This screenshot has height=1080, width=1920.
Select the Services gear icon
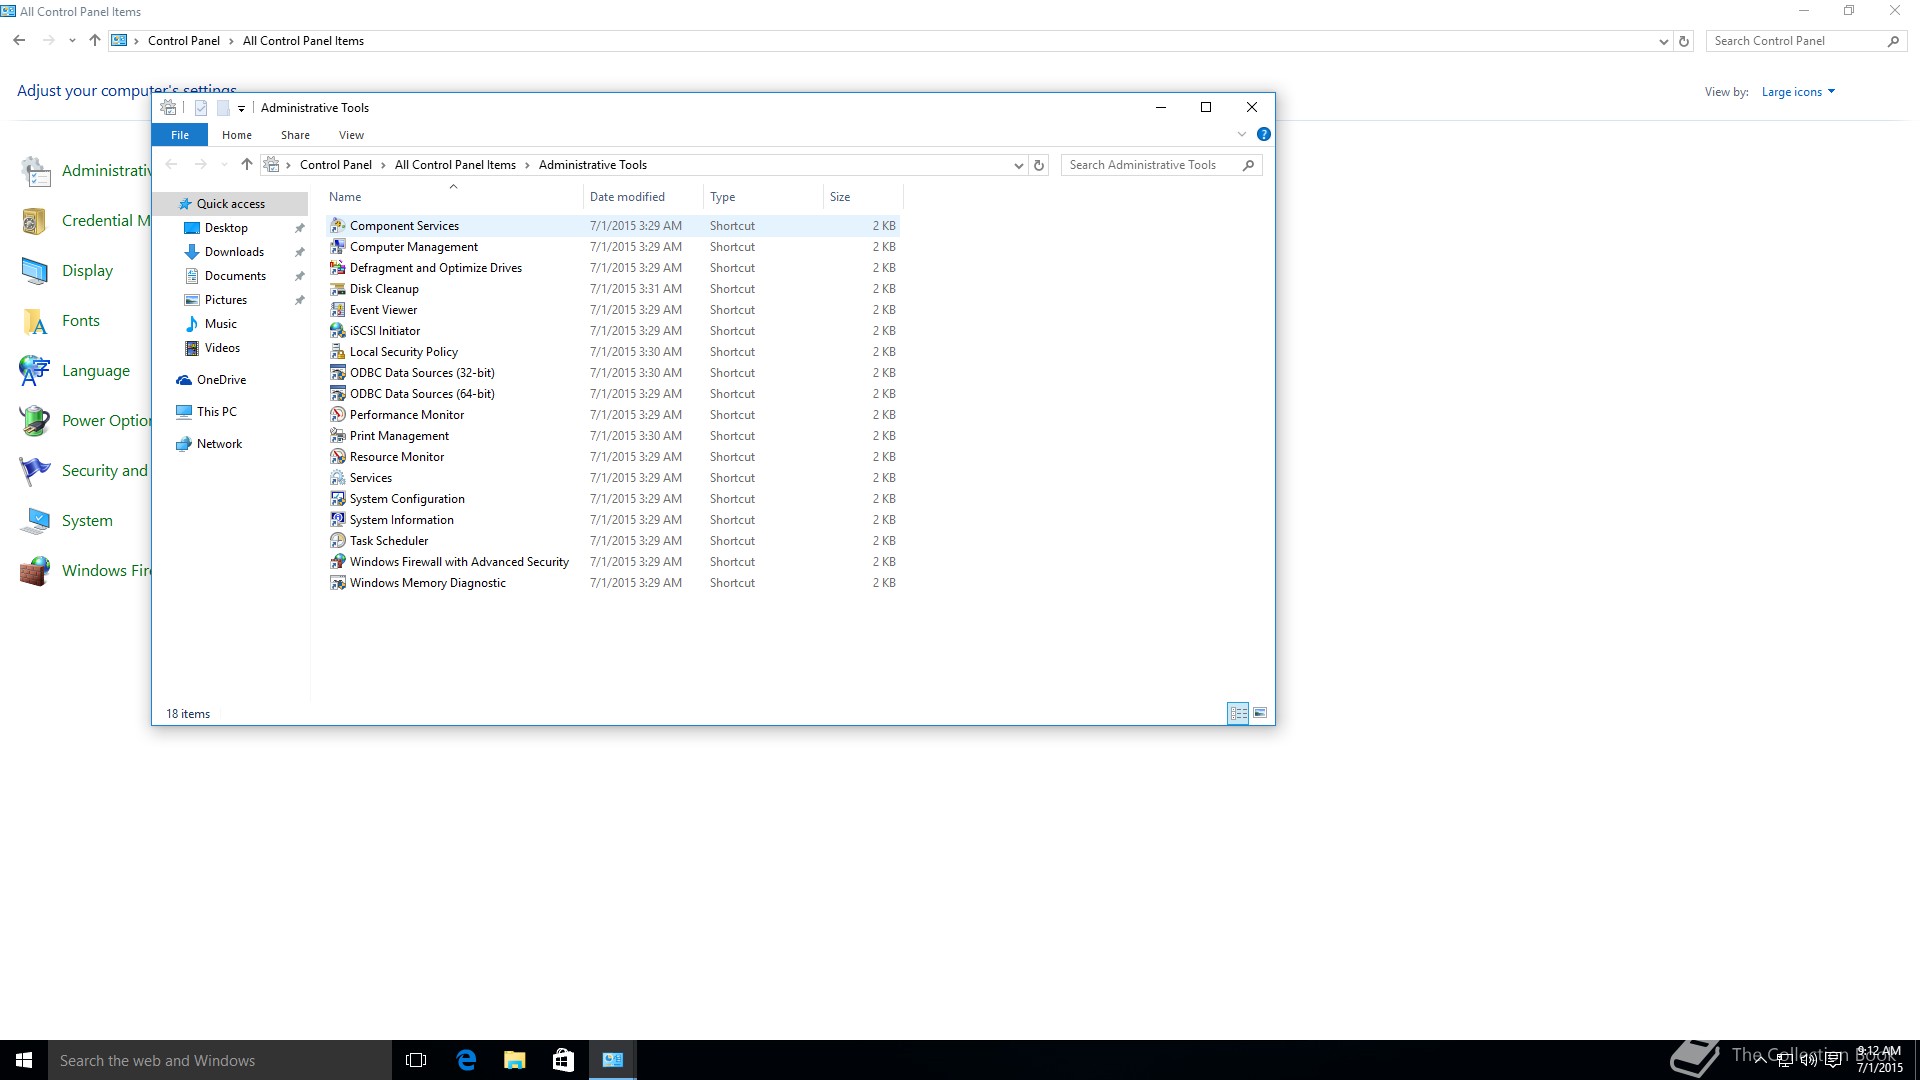(x=338, y=478)
